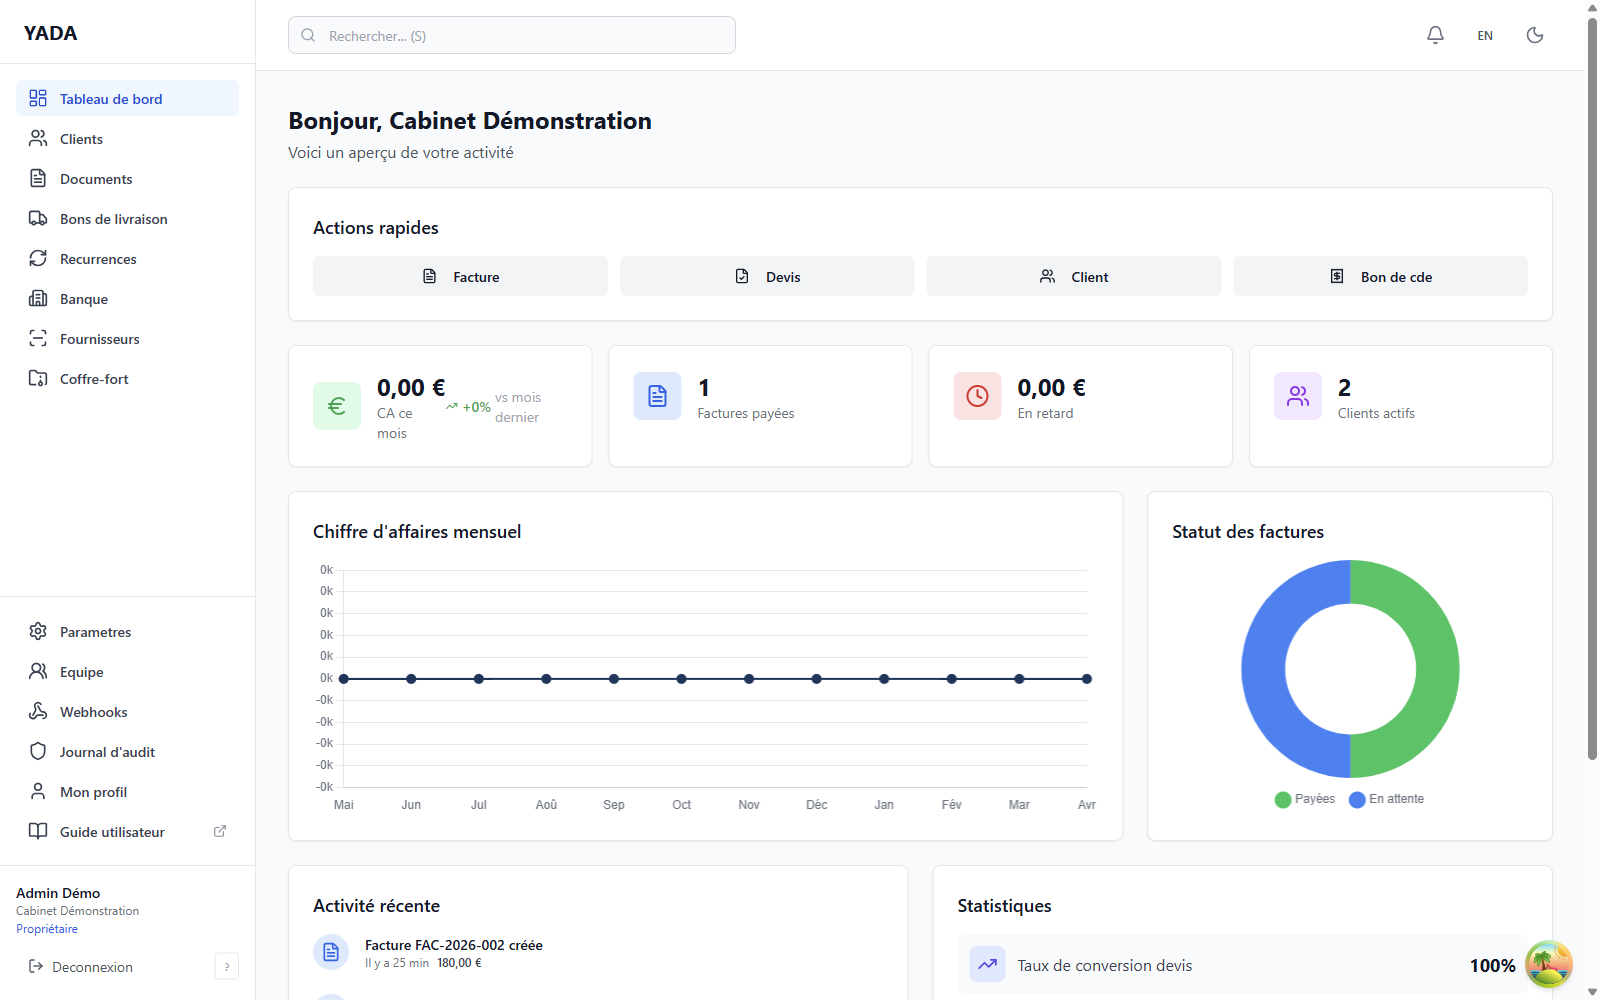Viewport: 1600px width, 1000px height.
Task: Expand keyboard shortcuts help button
Action: click(x=227, y=966)
